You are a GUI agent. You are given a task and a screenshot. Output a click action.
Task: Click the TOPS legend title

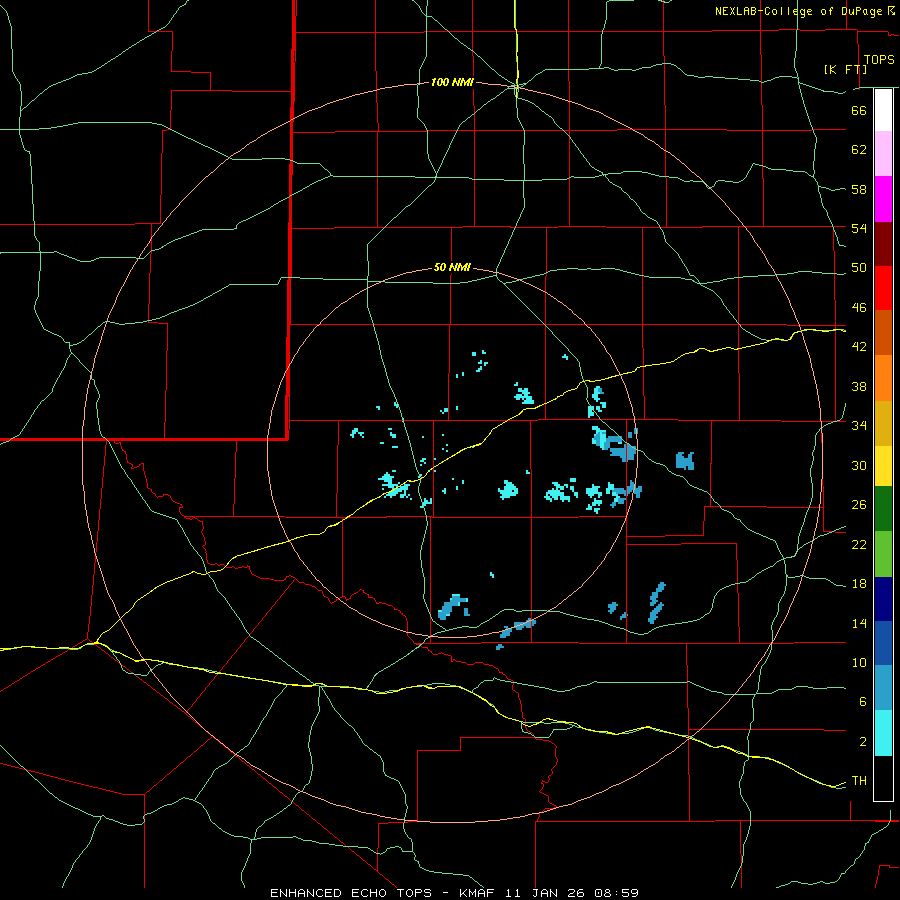coord(878,60)
